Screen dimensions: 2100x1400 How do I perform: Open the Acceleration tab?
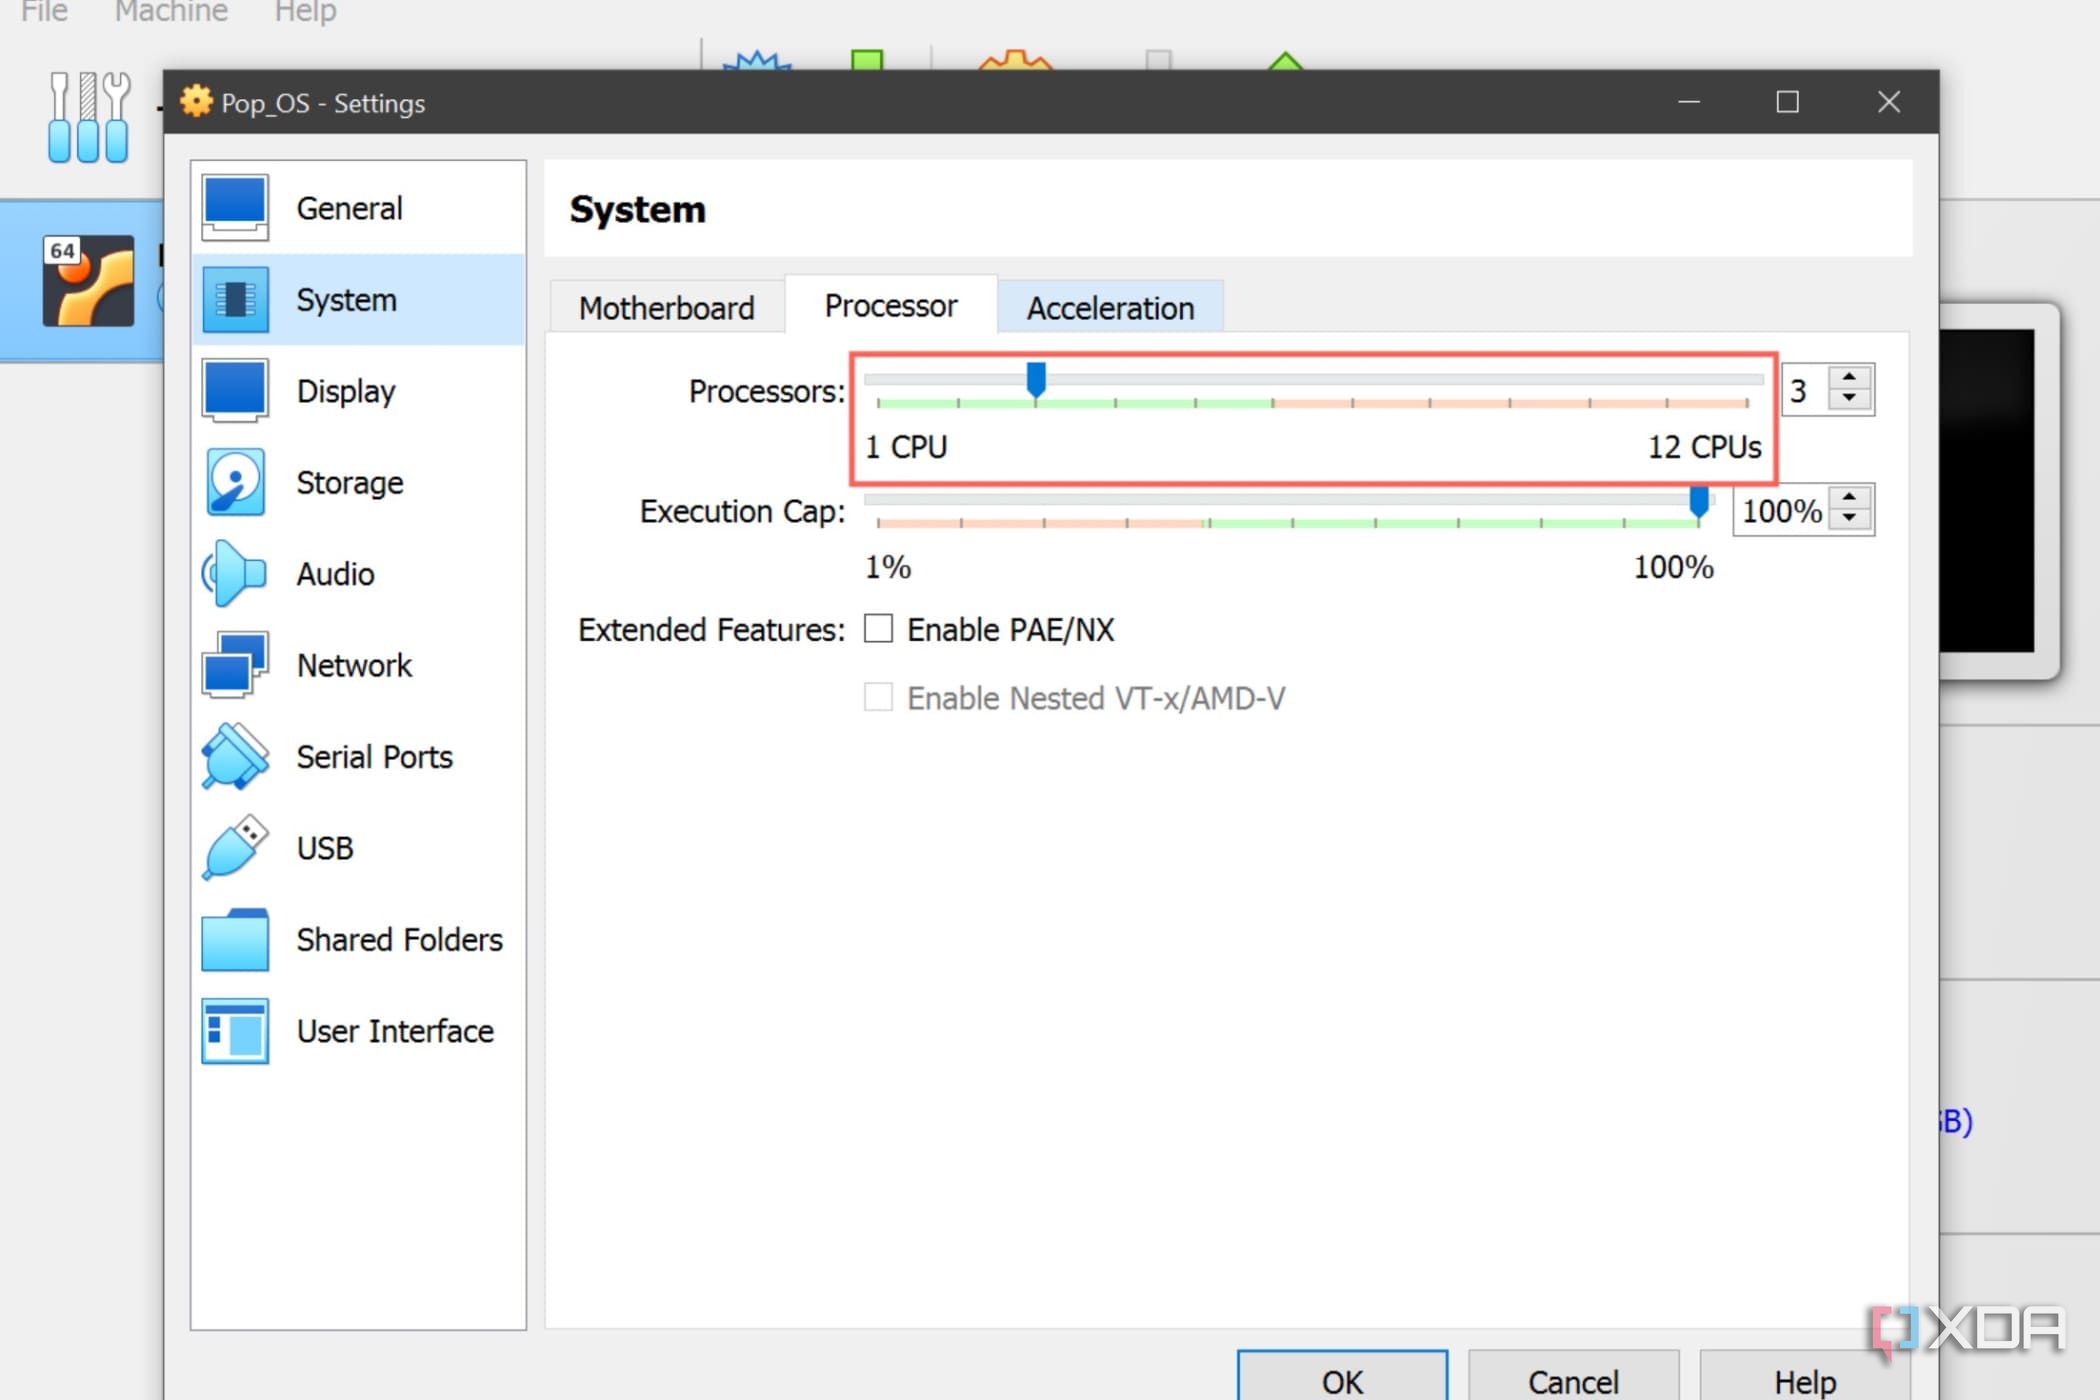[1110, 307]
